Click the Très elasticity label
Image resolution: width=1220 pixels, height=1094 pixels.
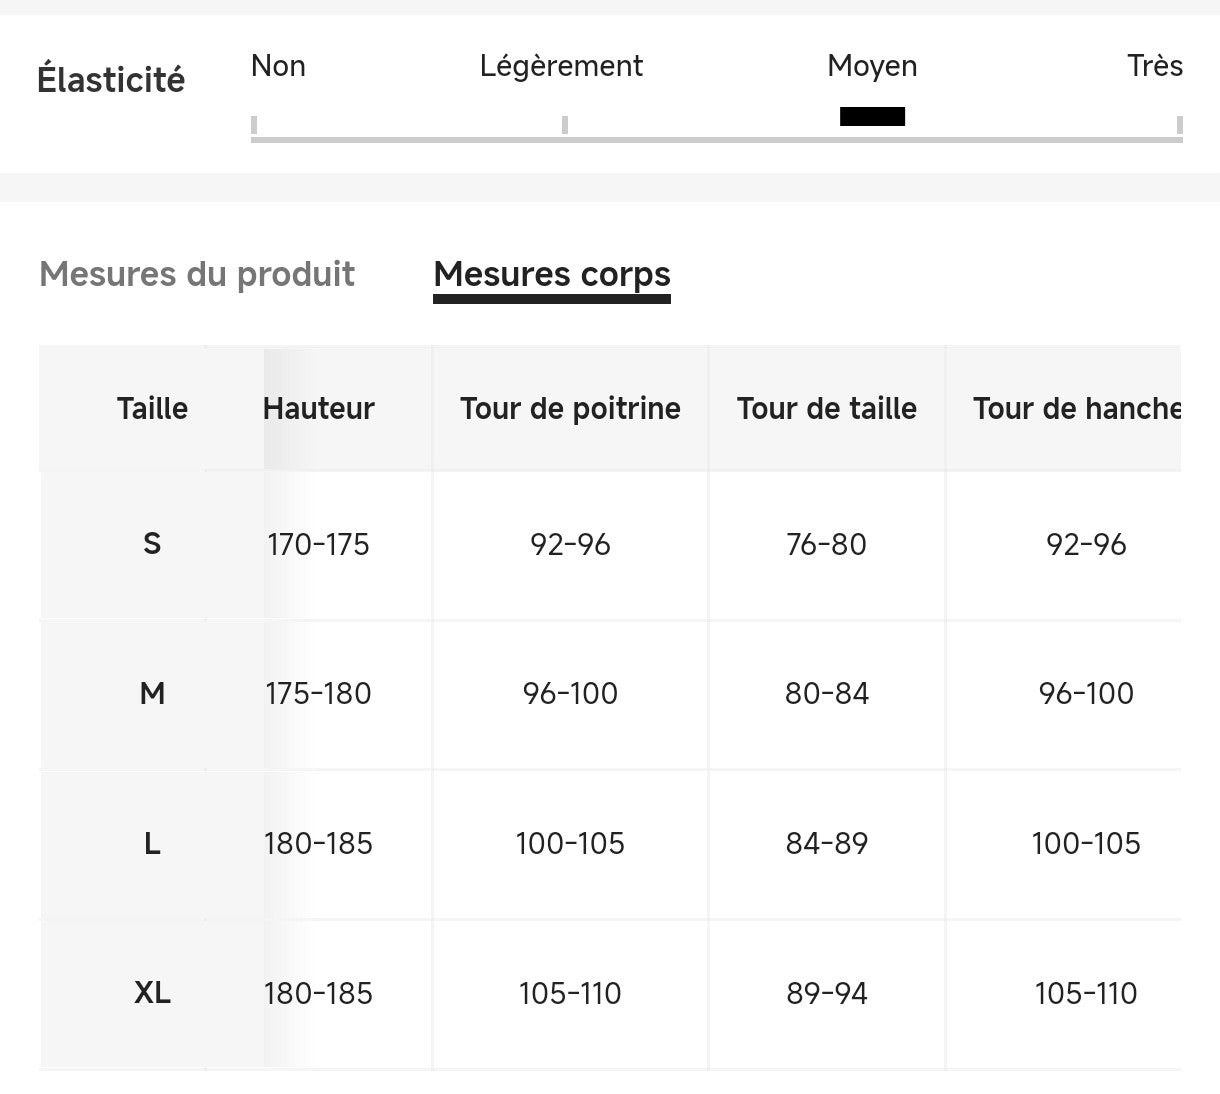(1154, 66)
